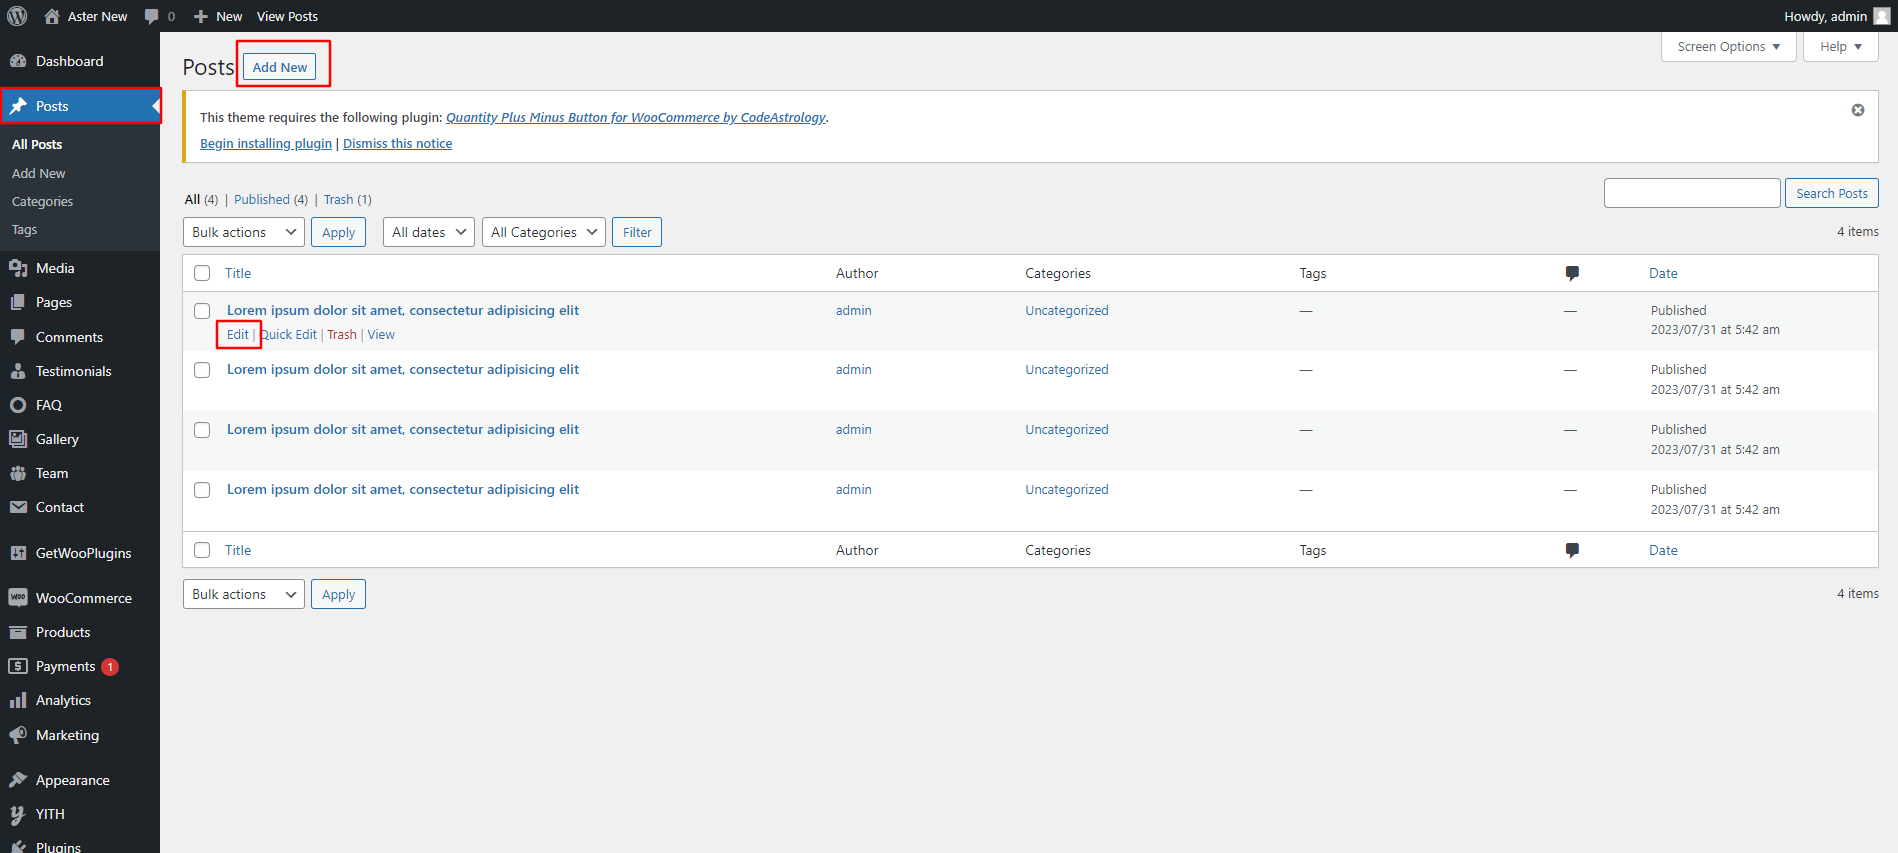Click the Marketing megaphone icon

(18, 735)
